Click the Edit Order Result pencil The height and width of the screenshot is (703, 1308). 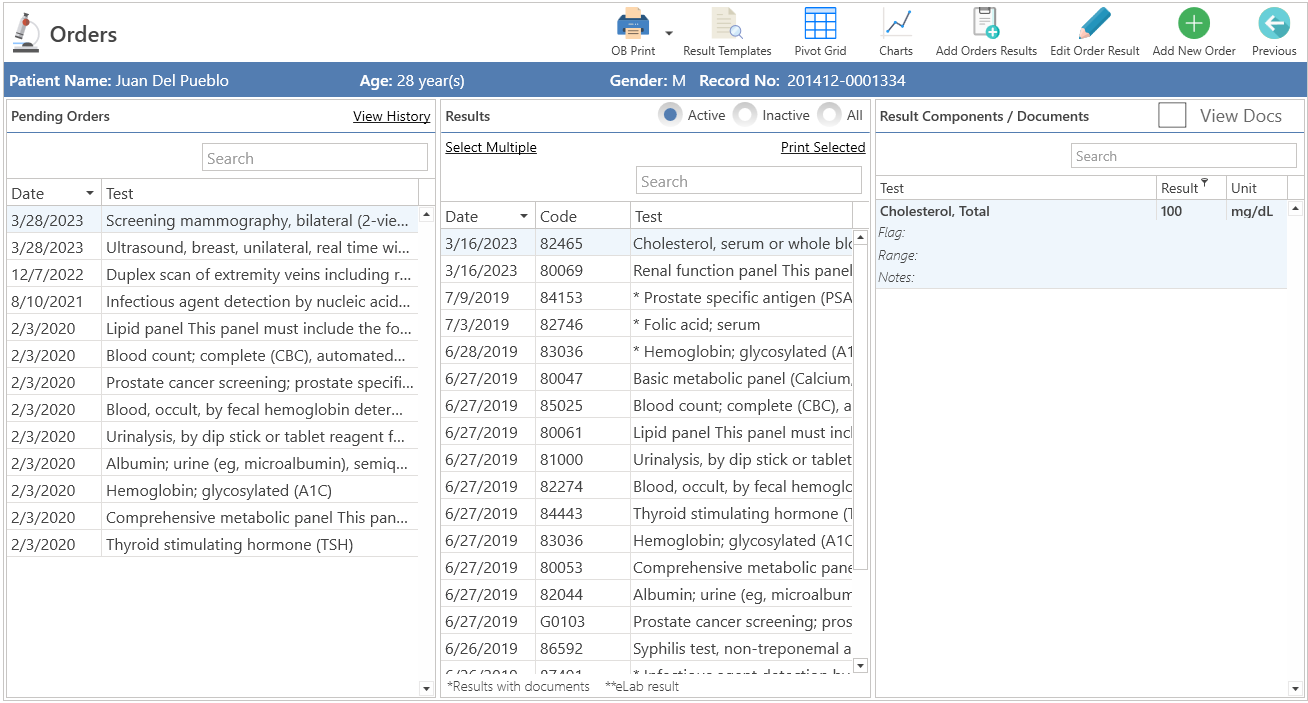(1095, 23)
